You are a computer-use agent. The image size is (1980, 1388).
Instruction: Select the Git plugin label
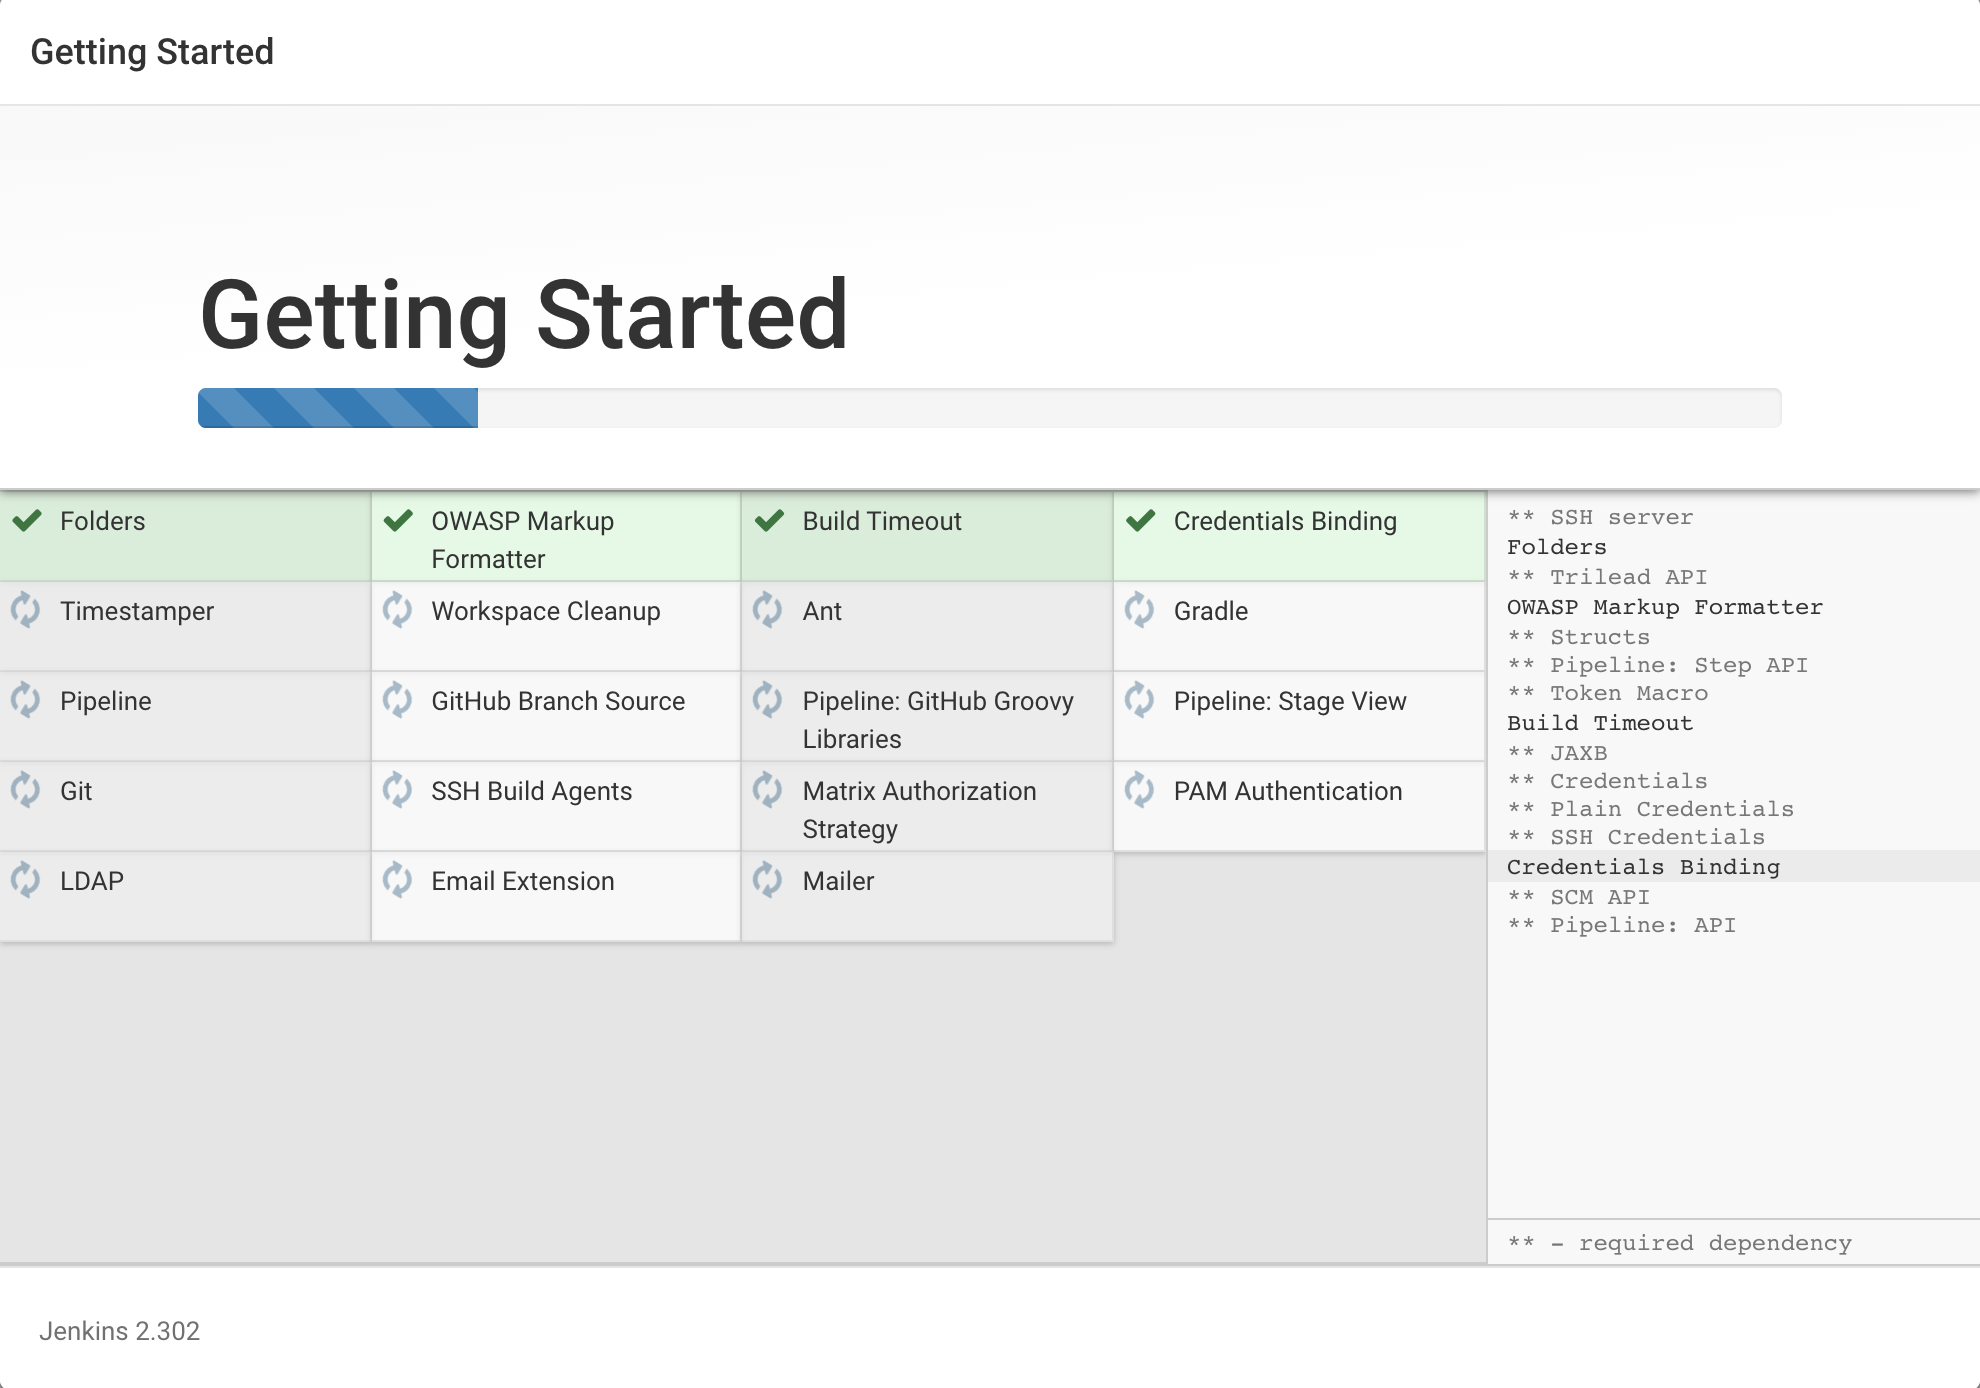(76, 791)
